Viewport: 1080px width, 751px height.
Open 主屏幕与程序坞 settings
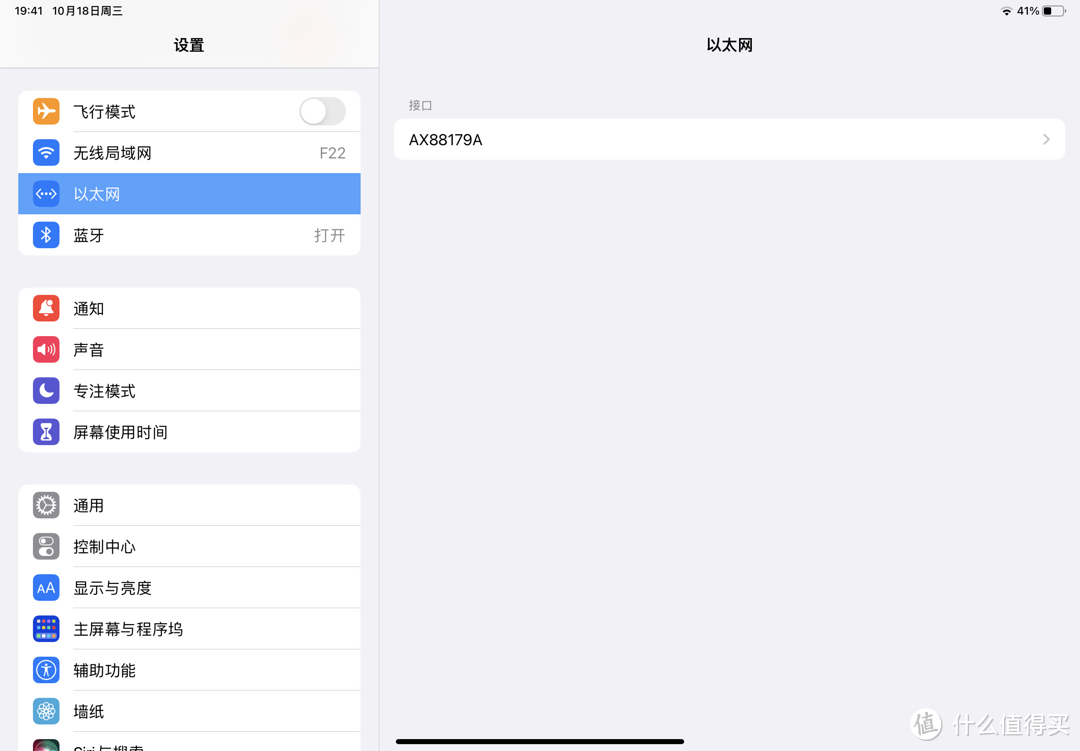189,629
